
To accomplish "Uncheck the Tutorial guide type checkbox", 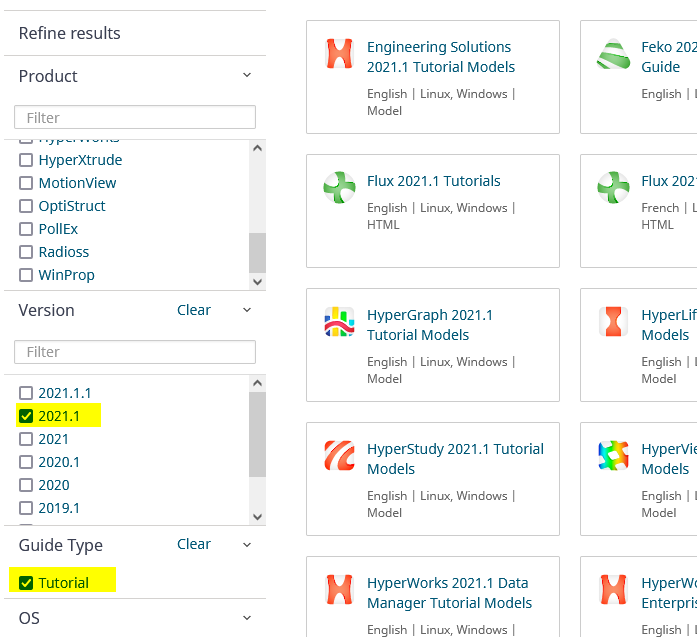I will 26,583.
